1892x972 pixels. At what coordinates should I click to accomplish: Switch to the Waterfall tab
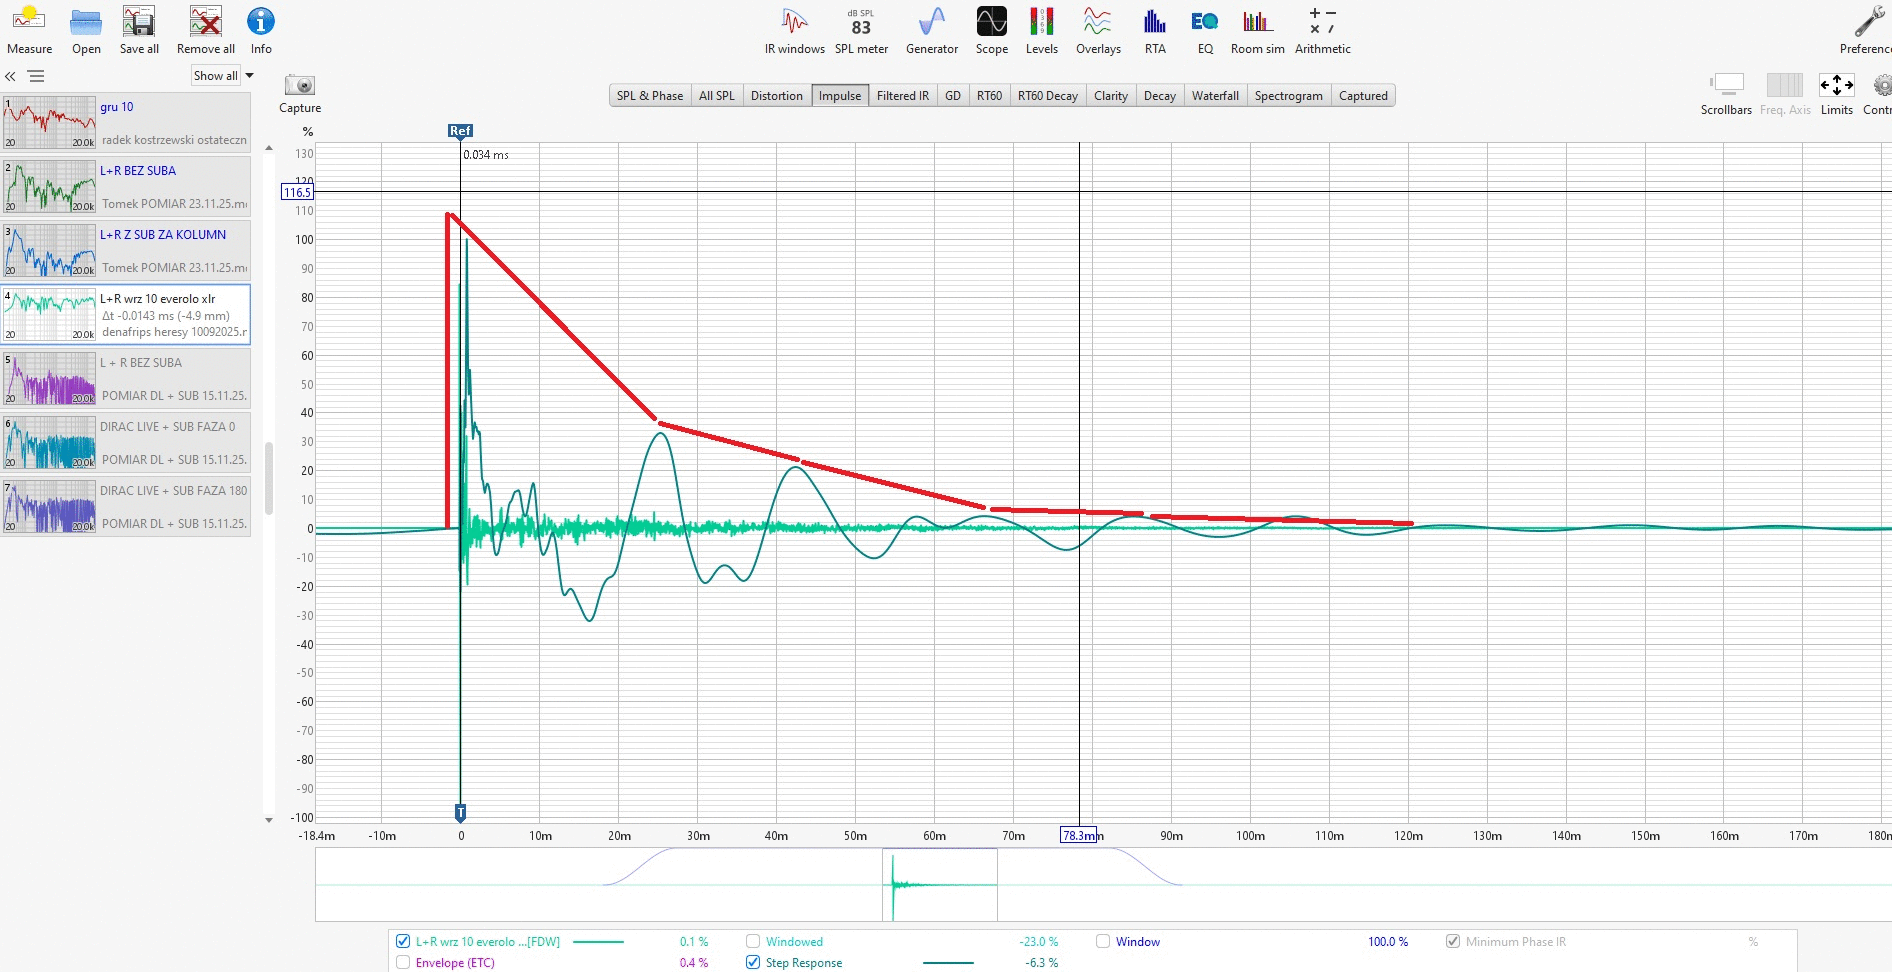tap(1214, 96)
